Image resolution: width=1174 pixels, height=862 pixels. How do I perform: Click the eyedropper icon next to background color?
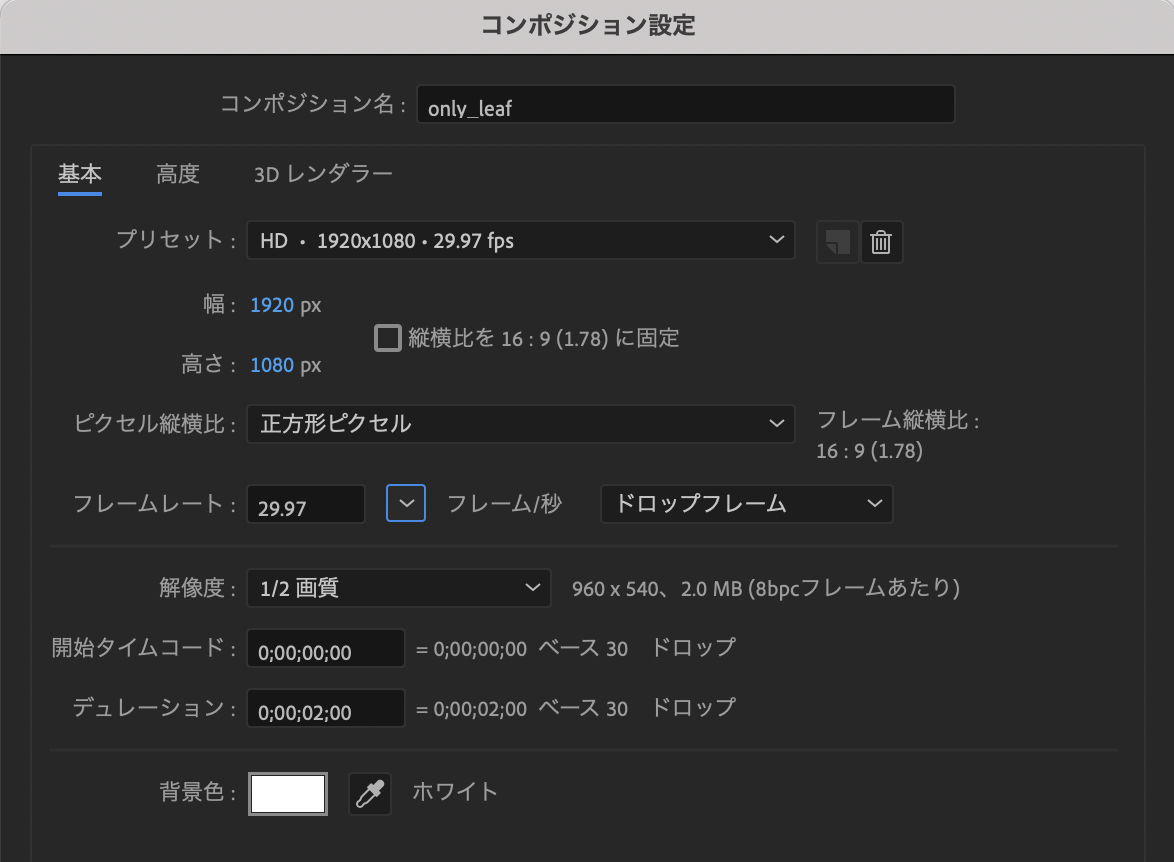[369, 792]
